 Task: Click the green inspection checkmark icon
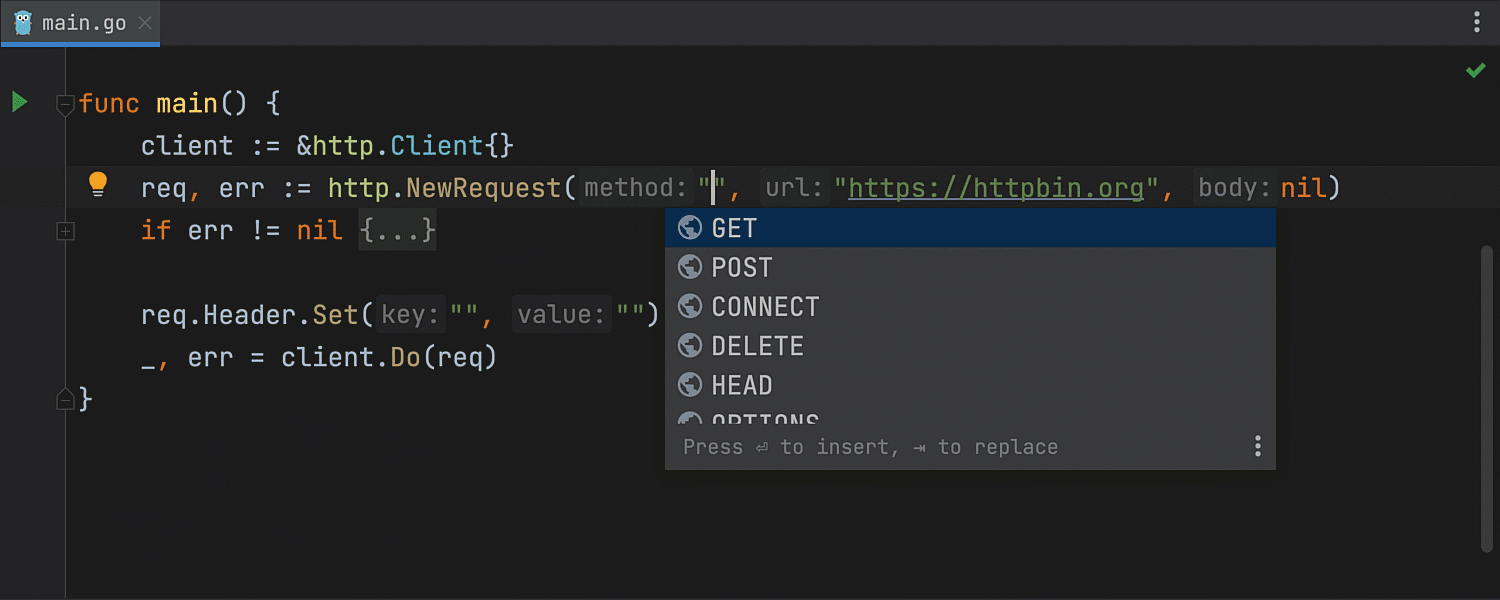1475,70
